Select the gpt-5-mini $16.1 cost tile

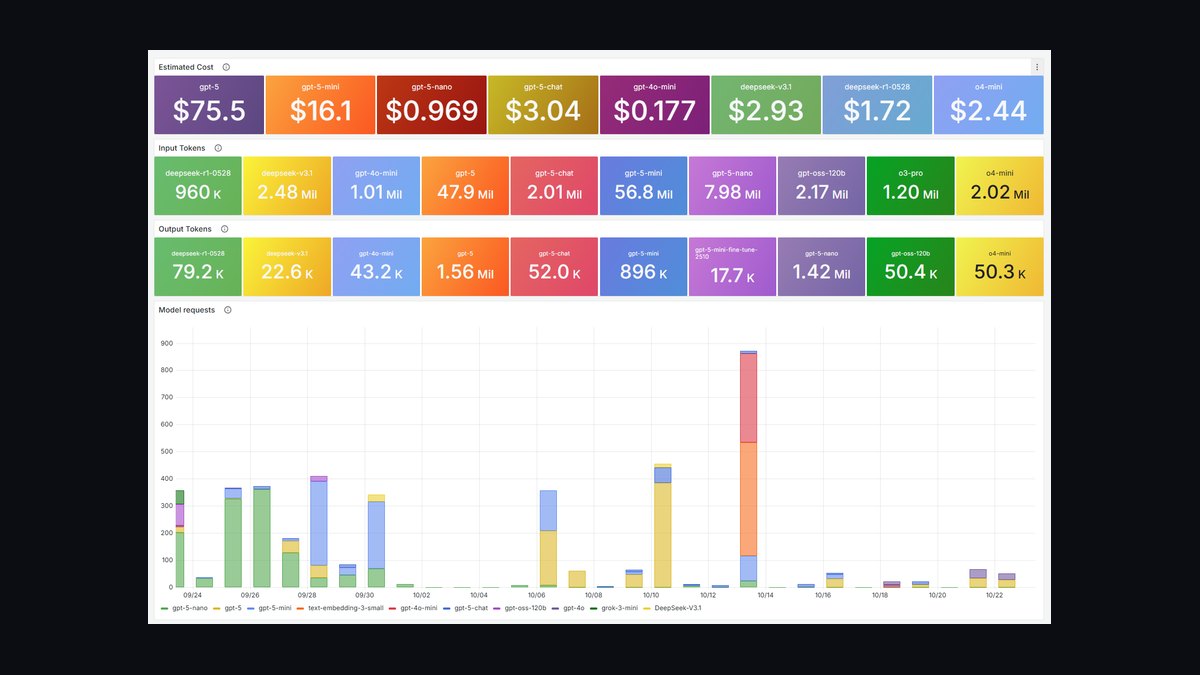pos(320,105)
